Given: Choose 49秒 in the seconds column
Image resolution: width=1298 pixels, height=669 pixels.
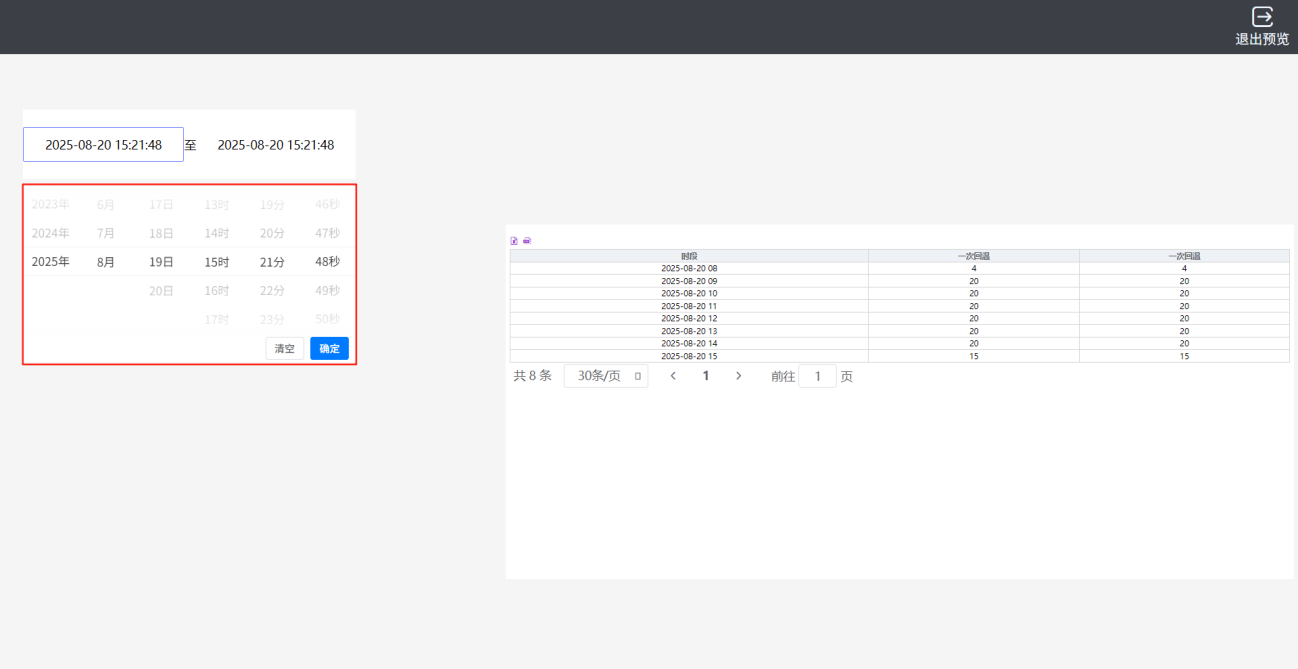Looking at the screenshot, I should click(x=327, y=291).
